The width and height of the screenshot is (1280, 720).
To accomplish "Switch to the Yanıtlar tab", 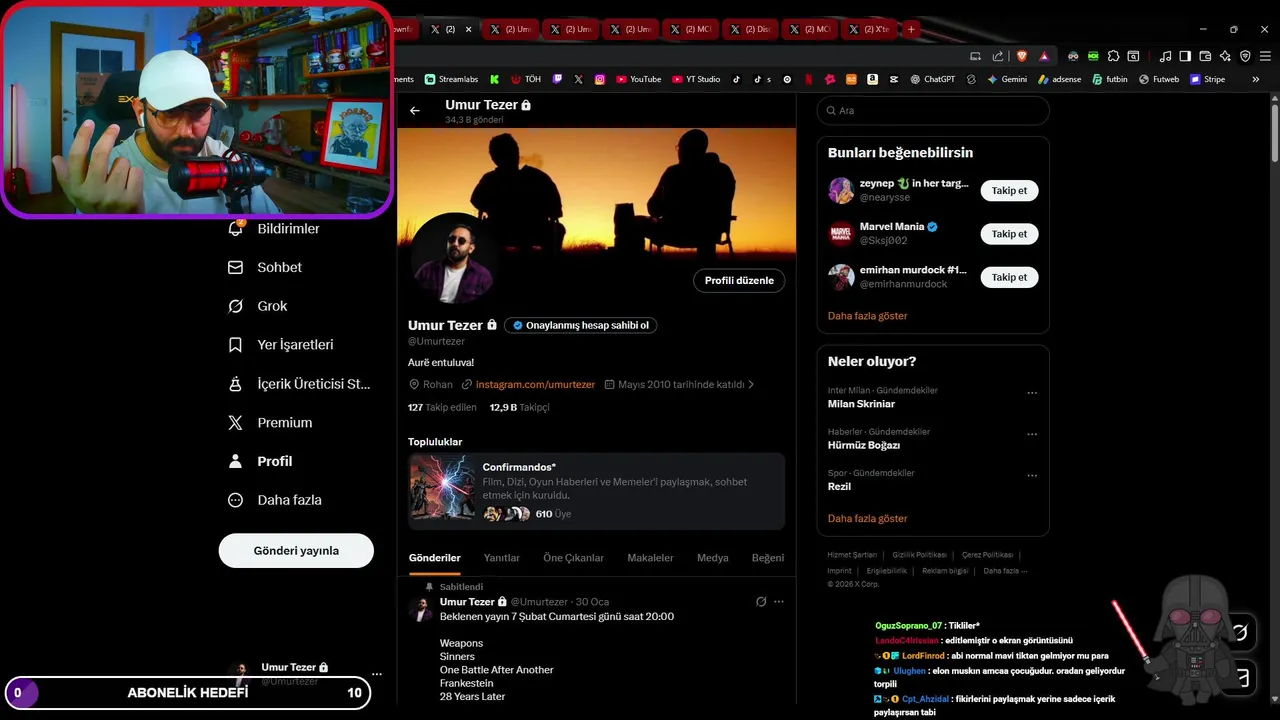I will pyautogui.click(x=502, y=558).
